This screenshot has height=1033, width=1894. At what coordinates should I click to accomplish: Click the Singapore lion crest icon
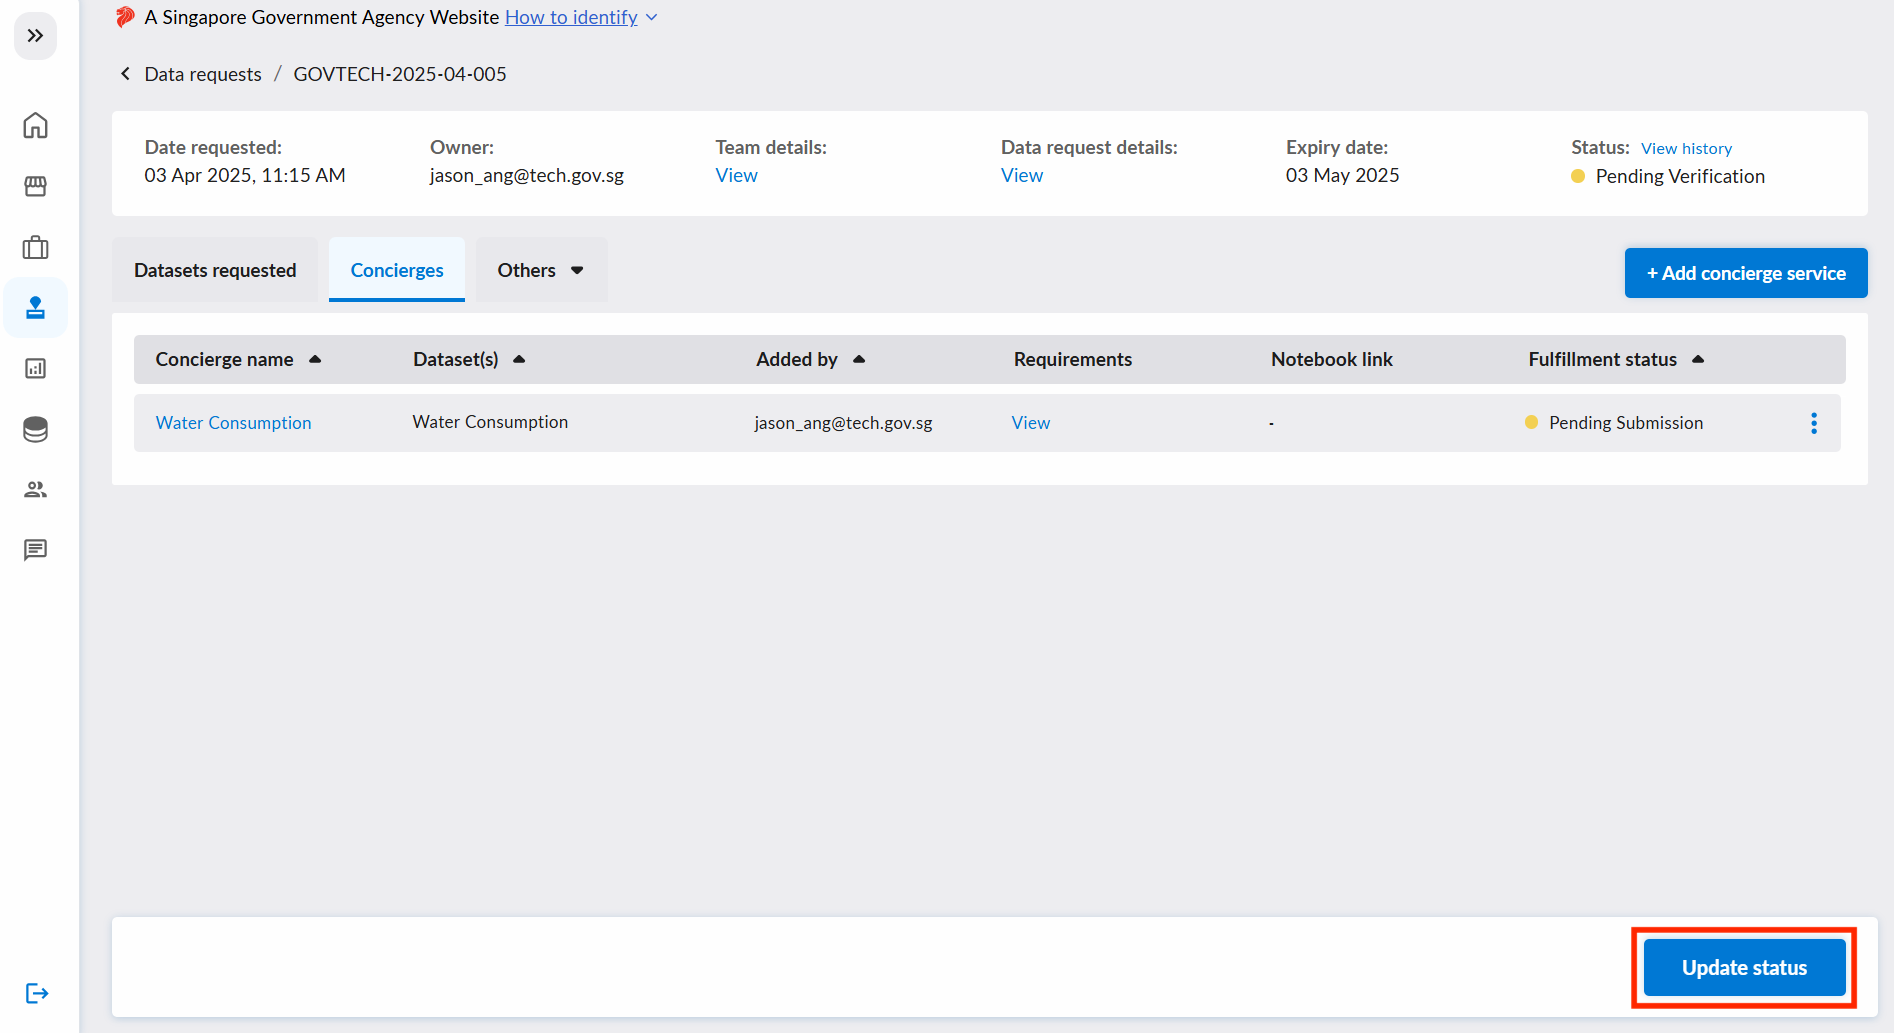[x=125, y=17]
